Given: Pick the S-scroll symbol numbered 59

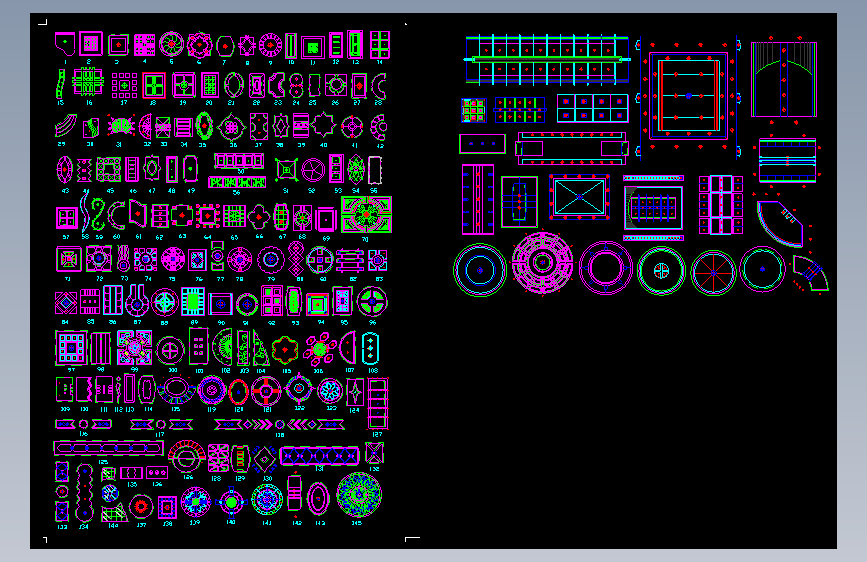Looking at the screenshot, I should (x=98, y=215).
